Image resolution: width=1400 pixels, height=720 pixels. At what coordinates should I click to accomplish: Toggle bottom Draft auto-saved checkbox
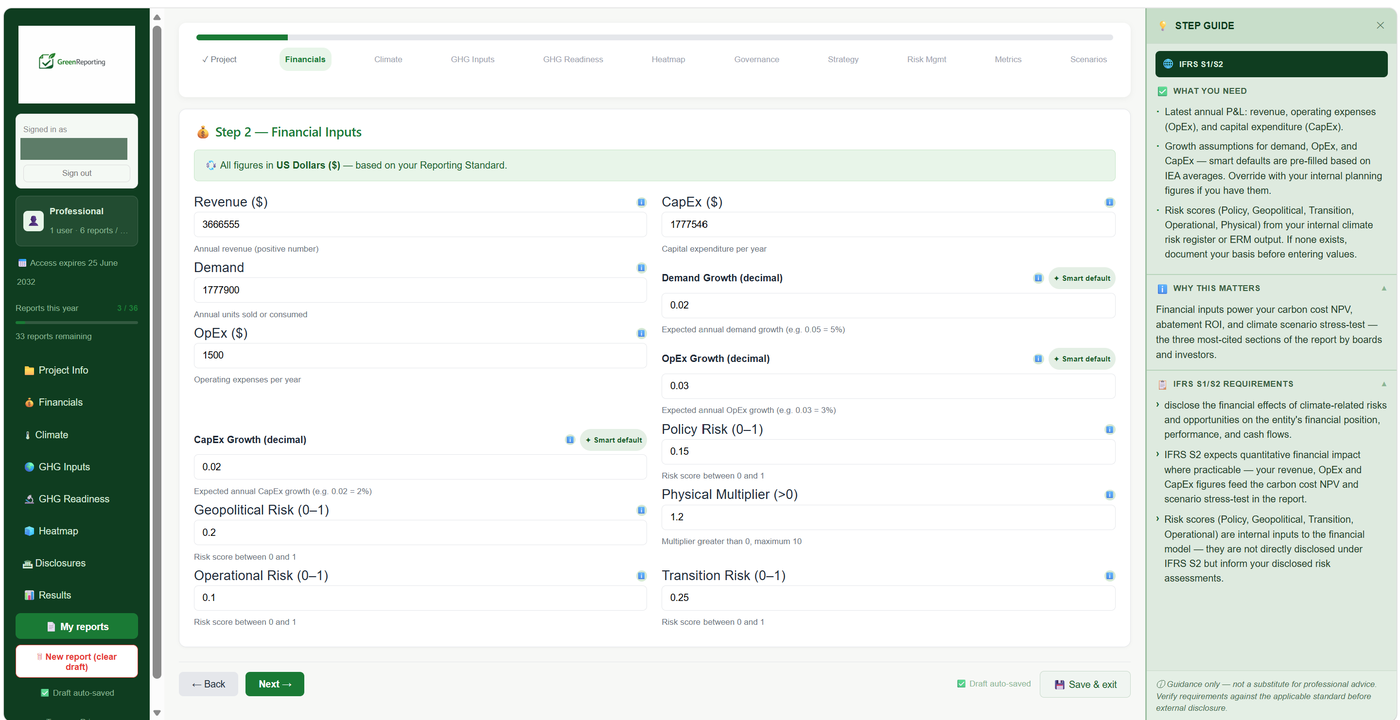[962, 684]
